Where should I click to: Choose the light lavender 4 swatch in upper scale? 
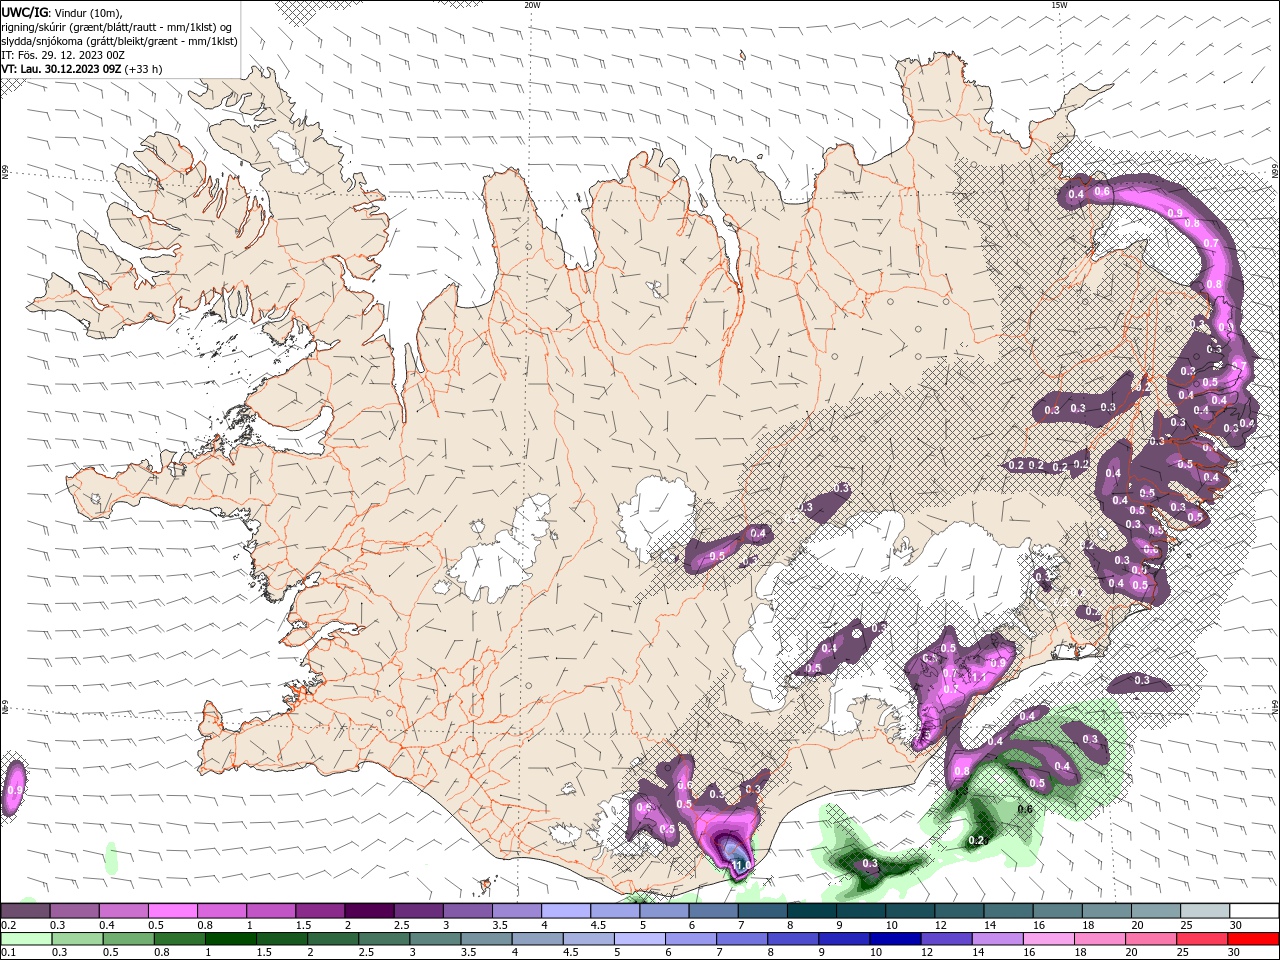click(x=566, y=911)
